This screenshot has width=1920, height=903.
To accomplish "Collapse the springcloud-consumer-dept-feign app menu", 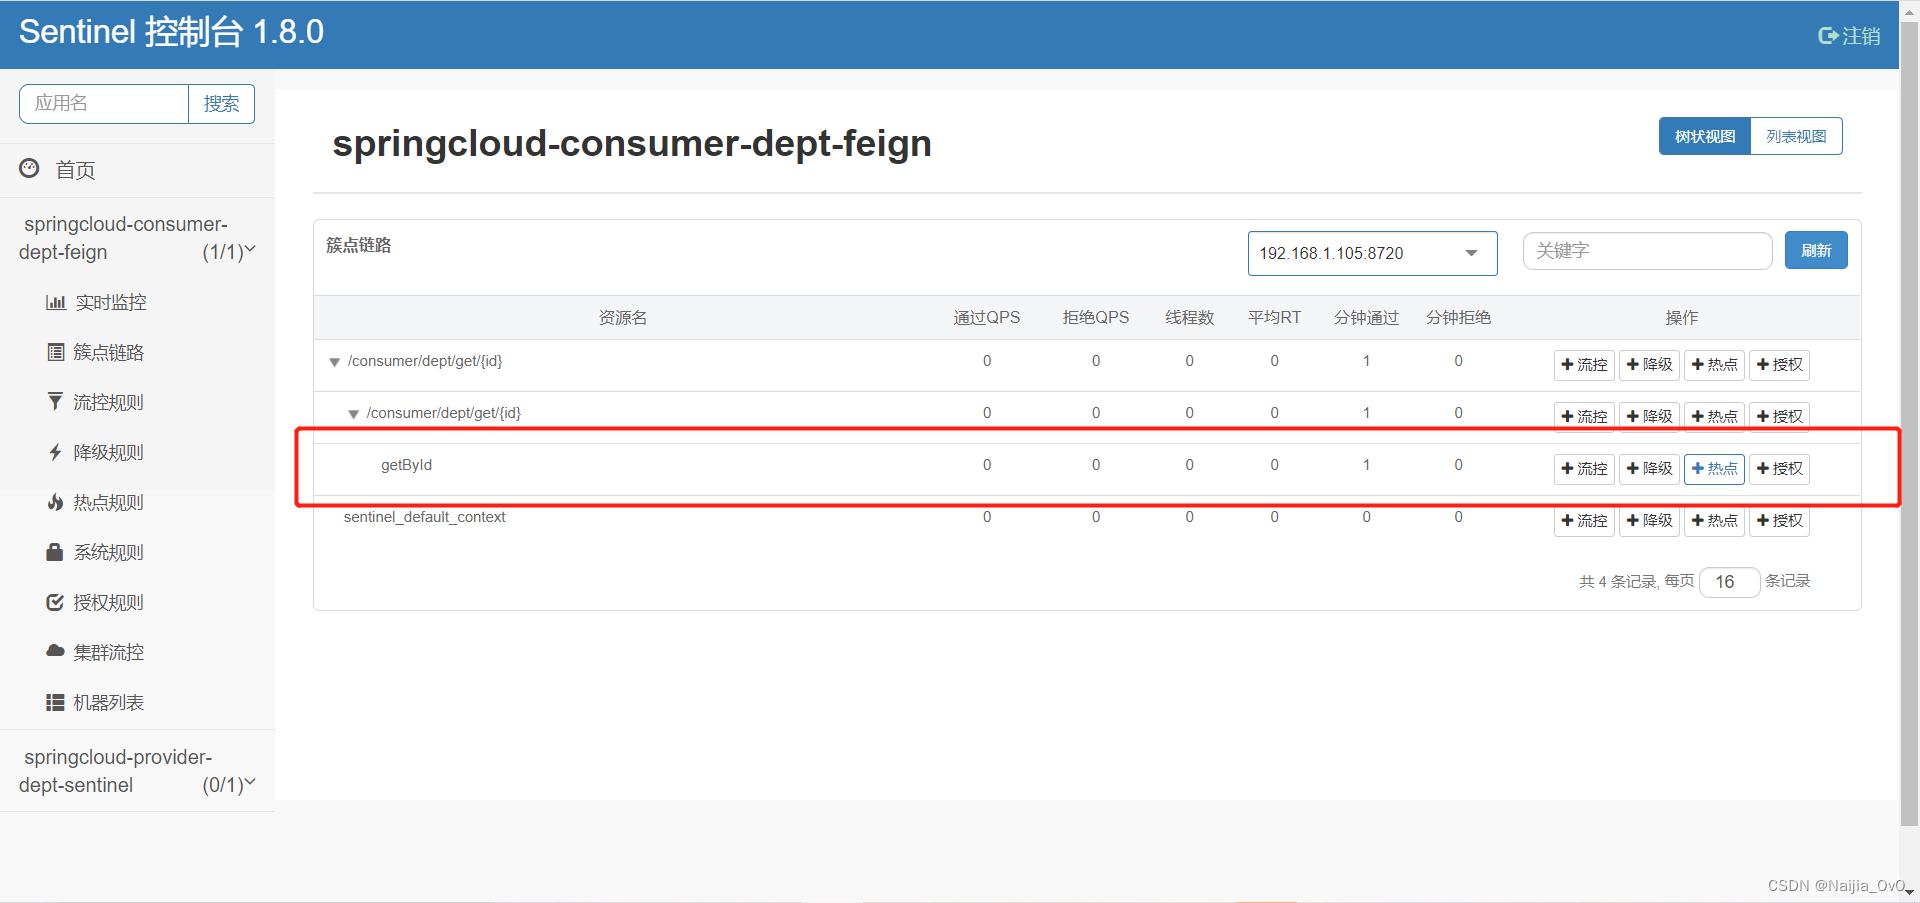I will (137, 238).
